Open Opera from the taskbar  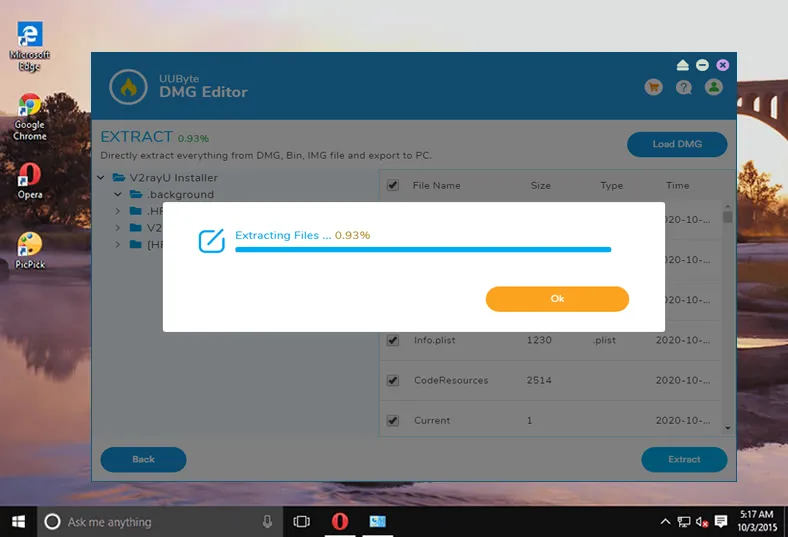[340, 521]
